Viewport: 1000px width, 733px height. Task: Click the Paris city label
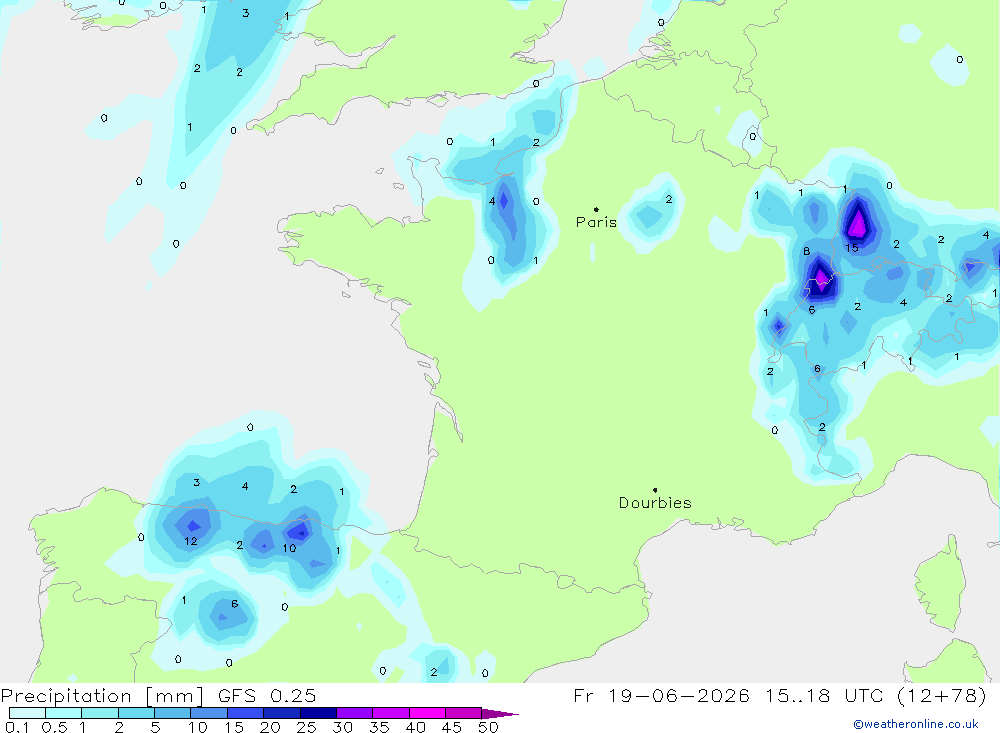596,222
